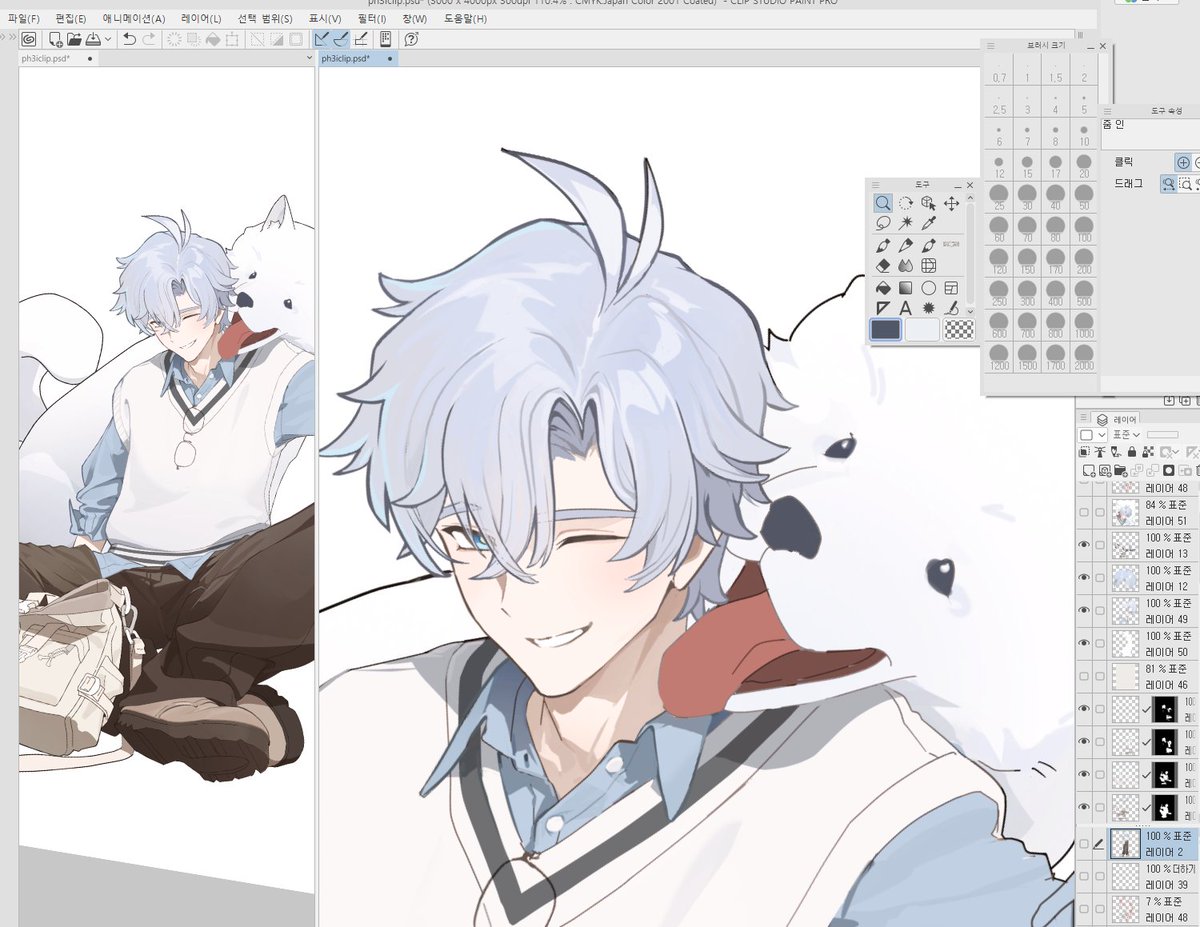Select the Text tool letter A
The width and height of the screenshot is (1200, 927).
(x=906, y=308)
